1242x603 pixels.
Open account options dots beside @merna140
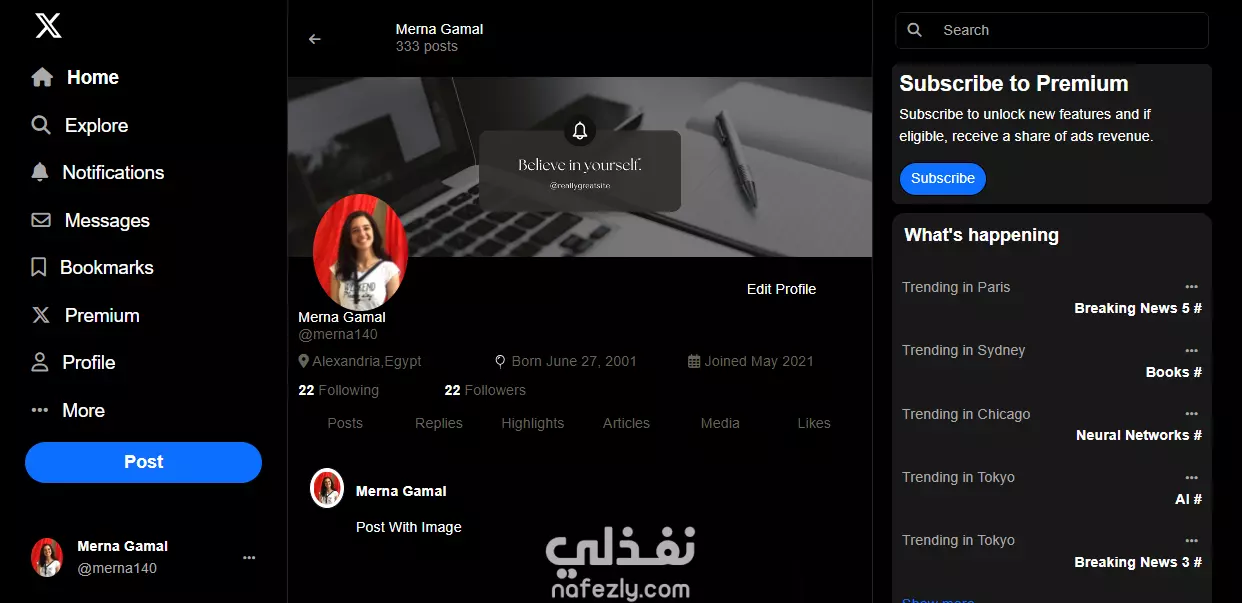(x=249, y=558)
